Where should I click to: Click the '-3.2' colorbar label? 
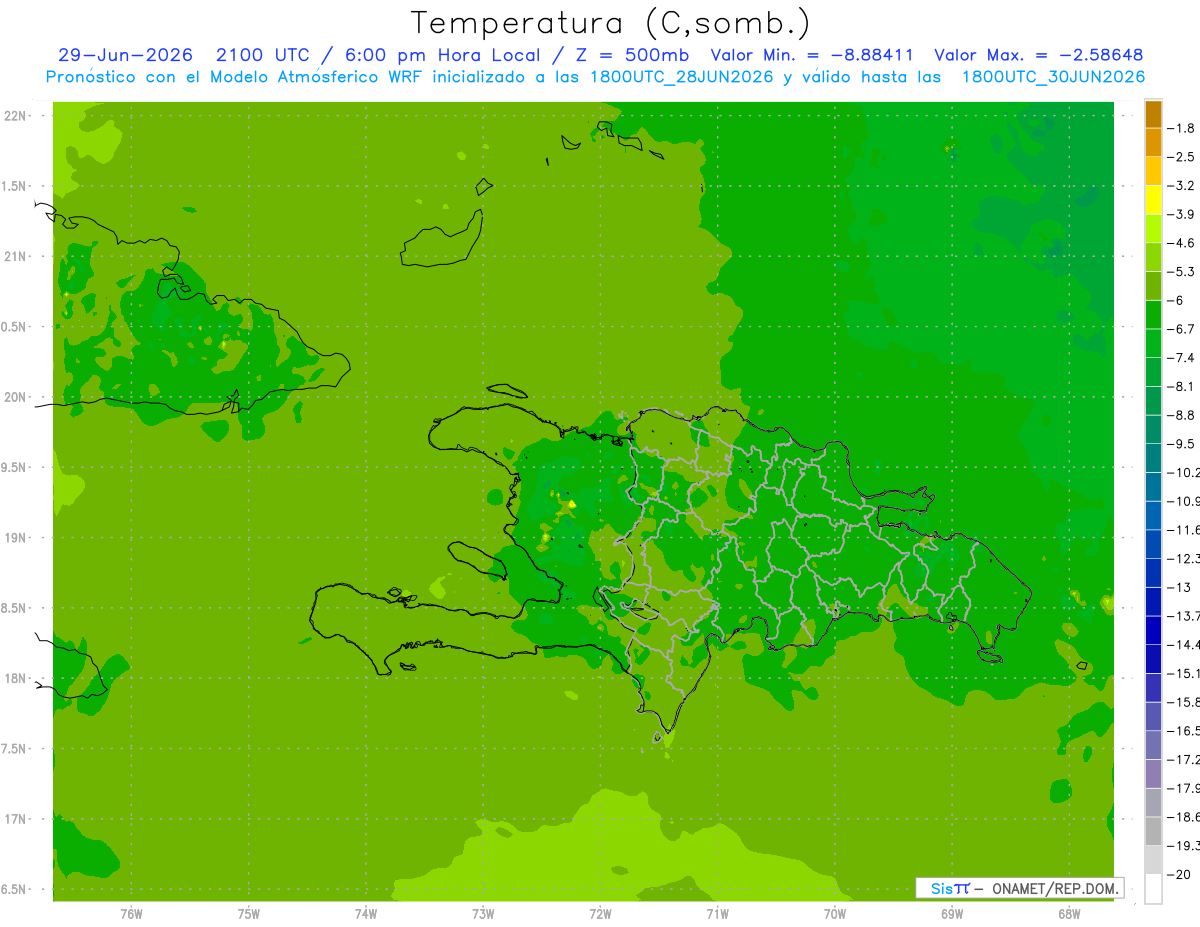tap(1181, 186)
